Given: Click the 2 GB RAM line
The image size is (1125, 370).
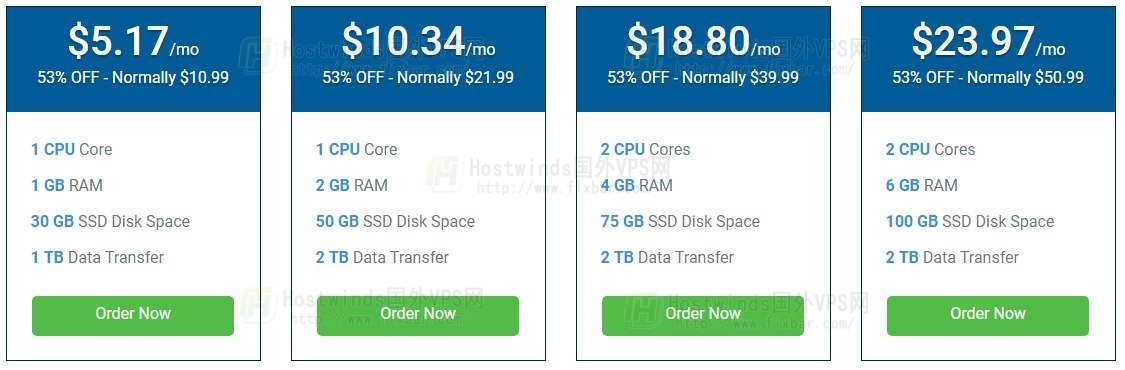Looking at the screenshot, I should pos(352,185).
